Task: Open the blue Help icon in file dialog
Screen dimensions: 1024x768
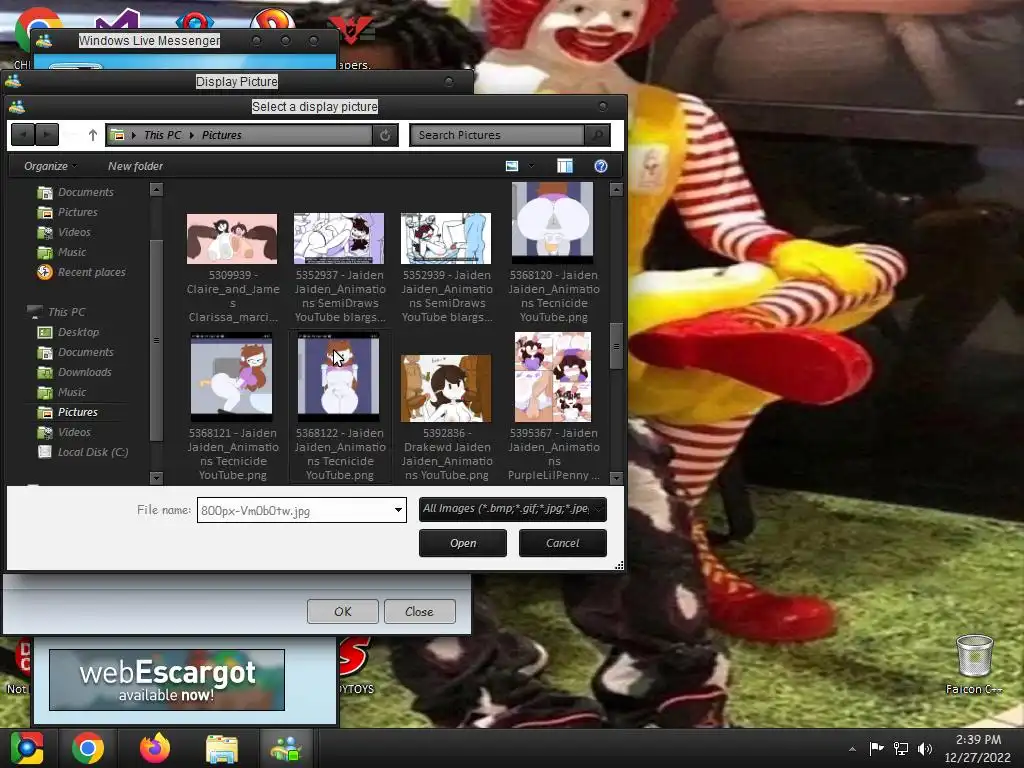Action: (x=601, y=166)
